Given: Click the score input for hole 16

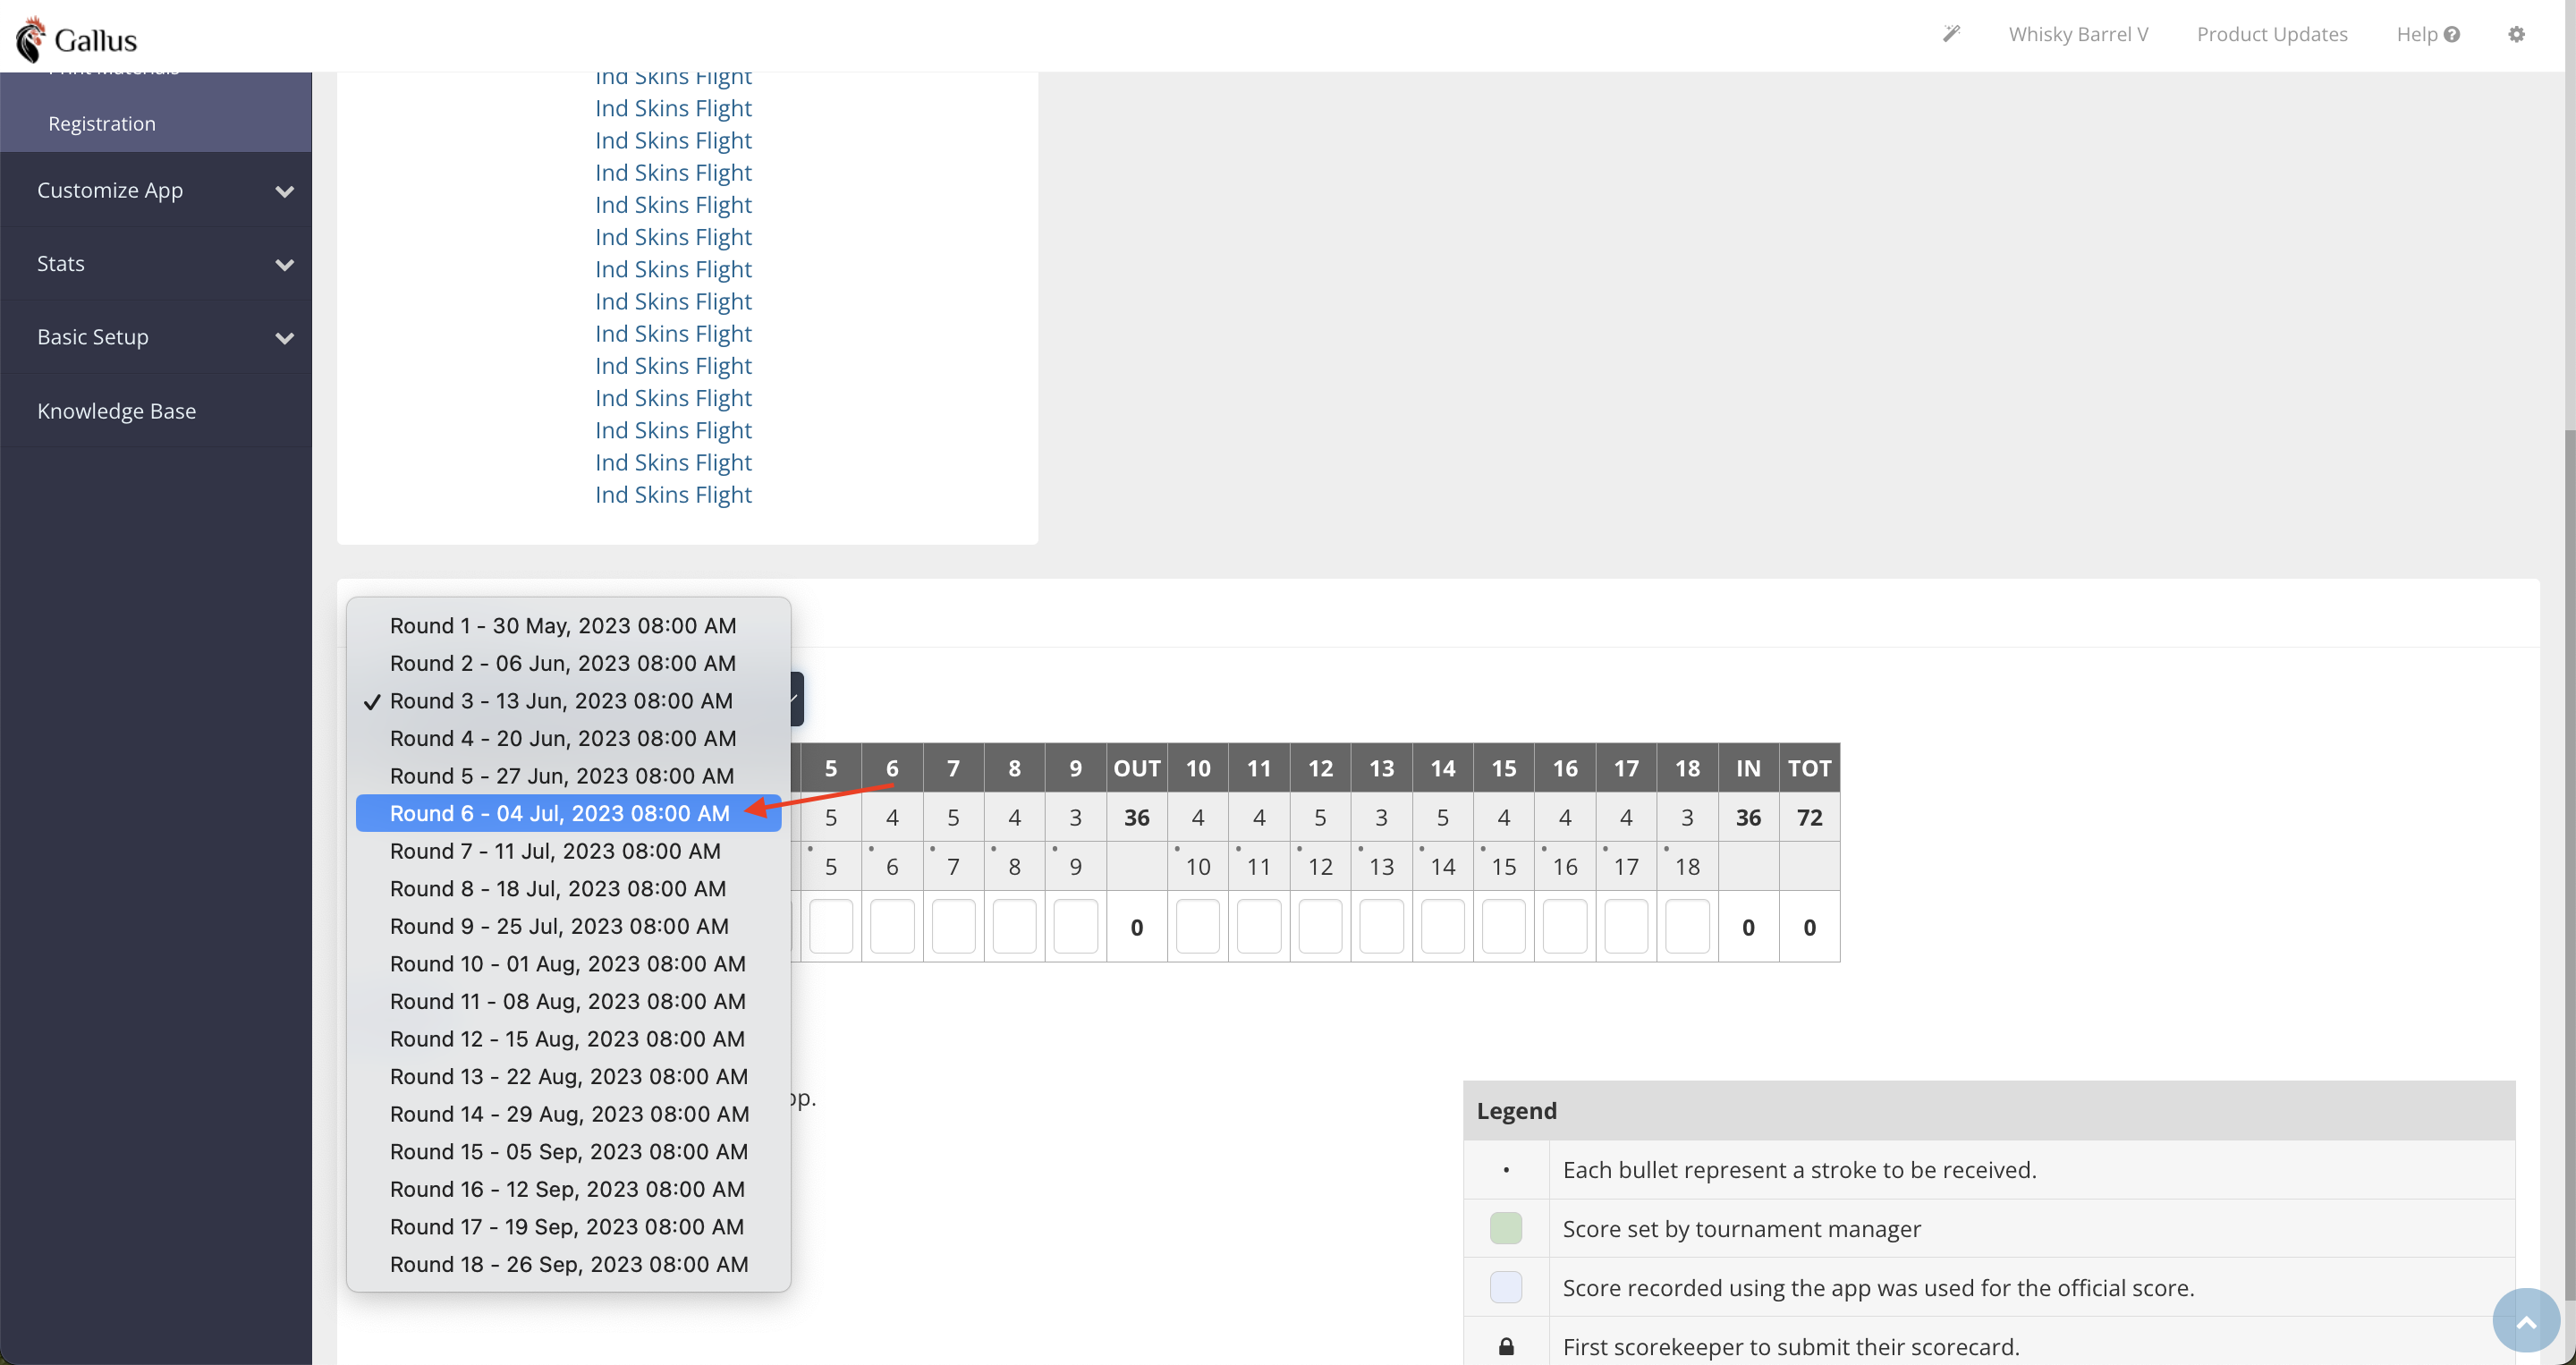Looking at the screenshot, I should click(x=1565, y=926).
